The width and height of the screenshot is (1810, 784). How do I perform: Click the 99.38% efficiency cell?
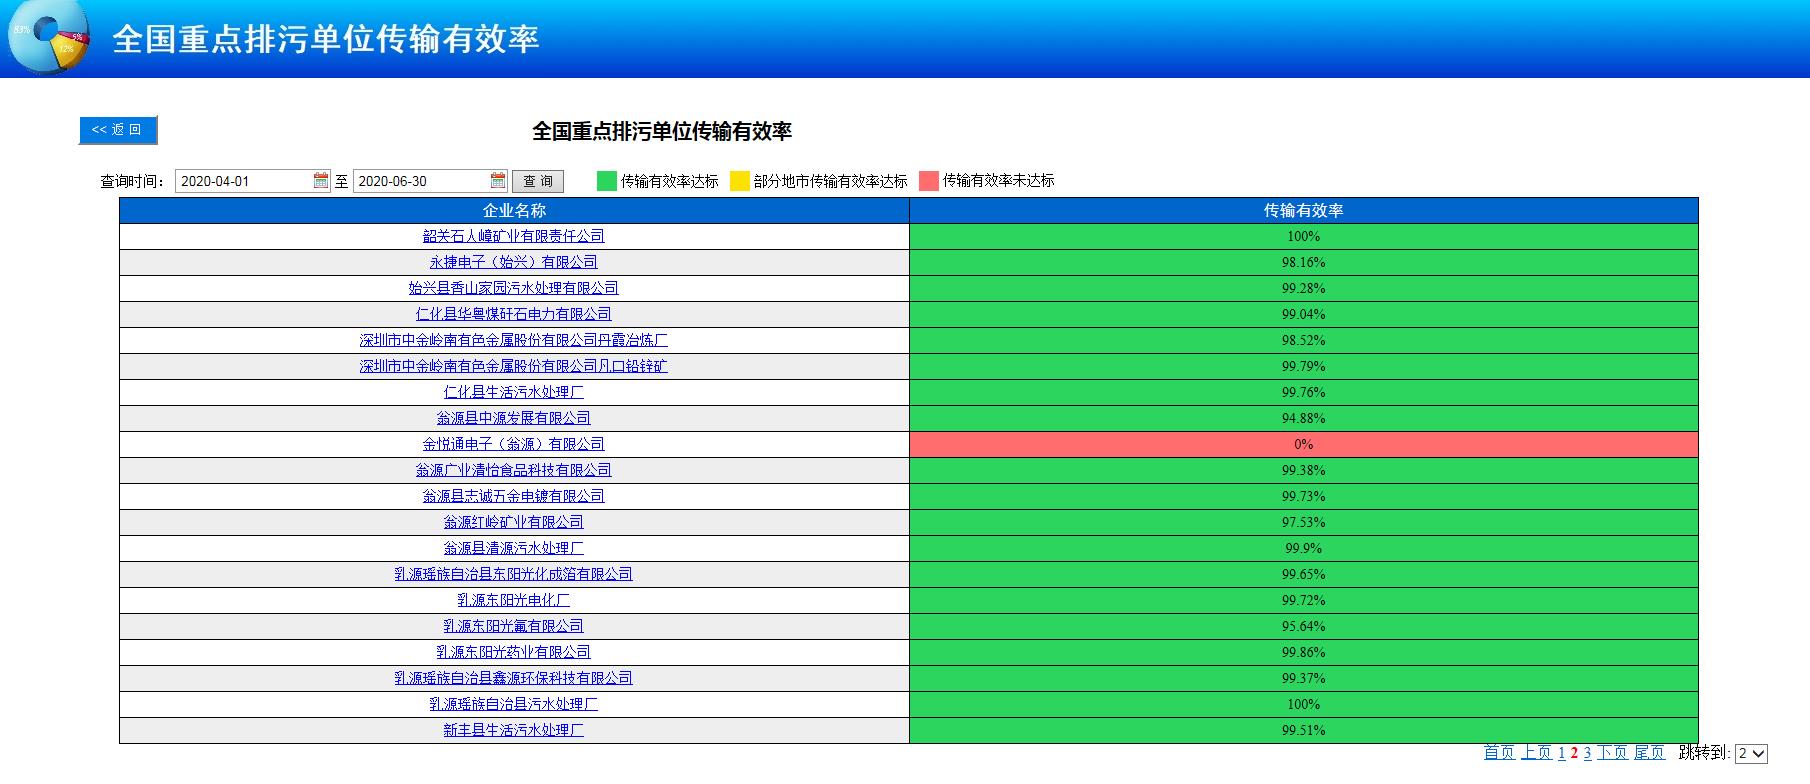click(1304, 470)
